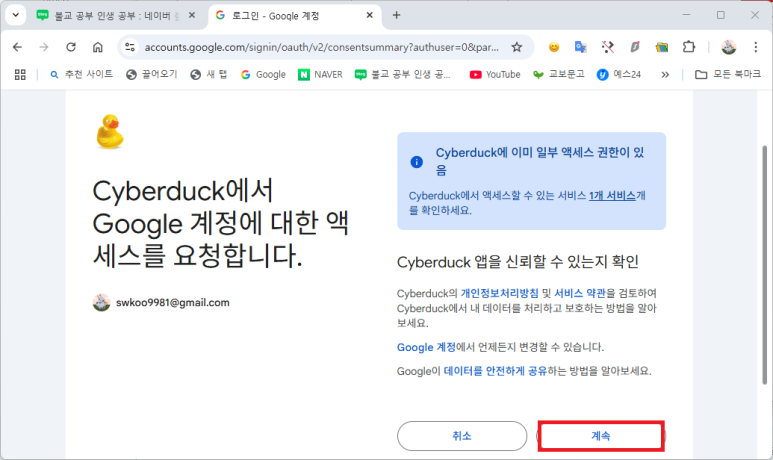The image size is (773, 460).
Task: Open the 추천 사이트 bookmark
Action: pos(81,74)
